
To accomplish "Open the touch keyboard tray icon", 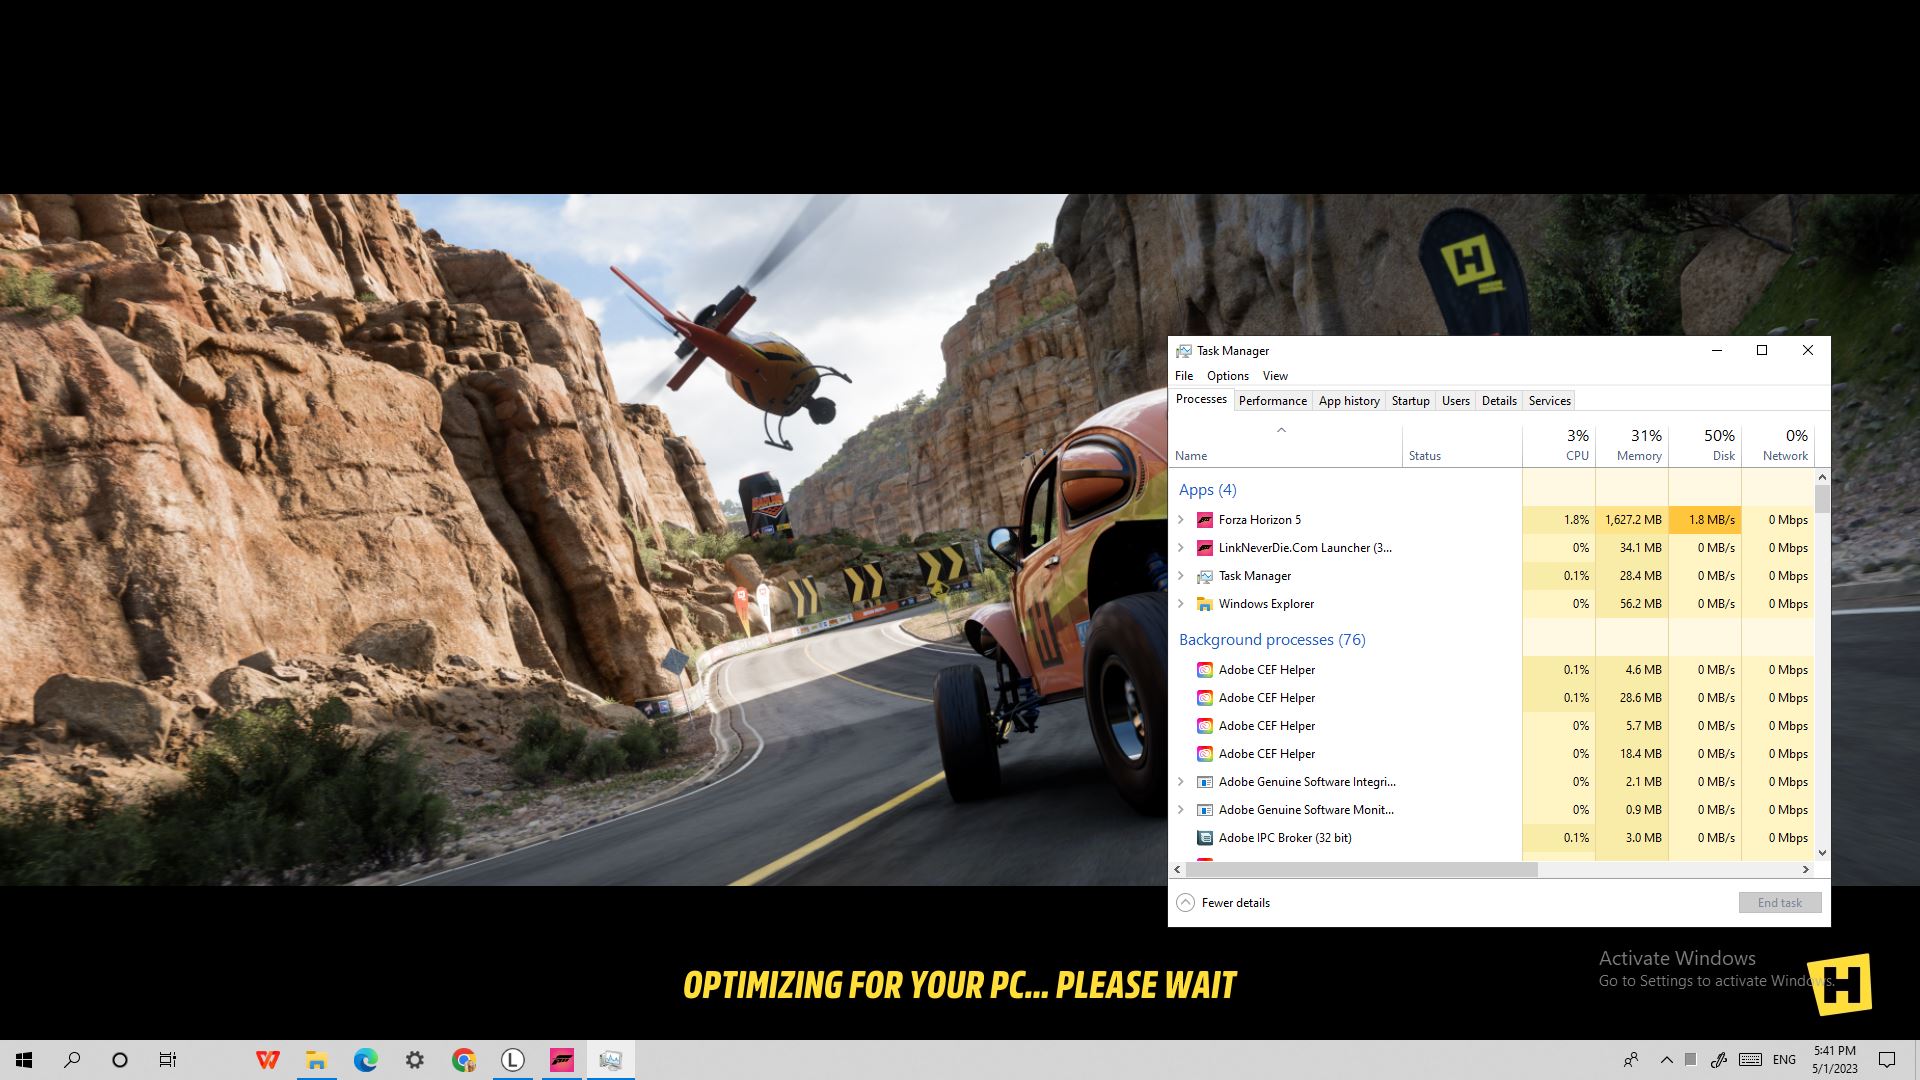I will (1750, 1060).
